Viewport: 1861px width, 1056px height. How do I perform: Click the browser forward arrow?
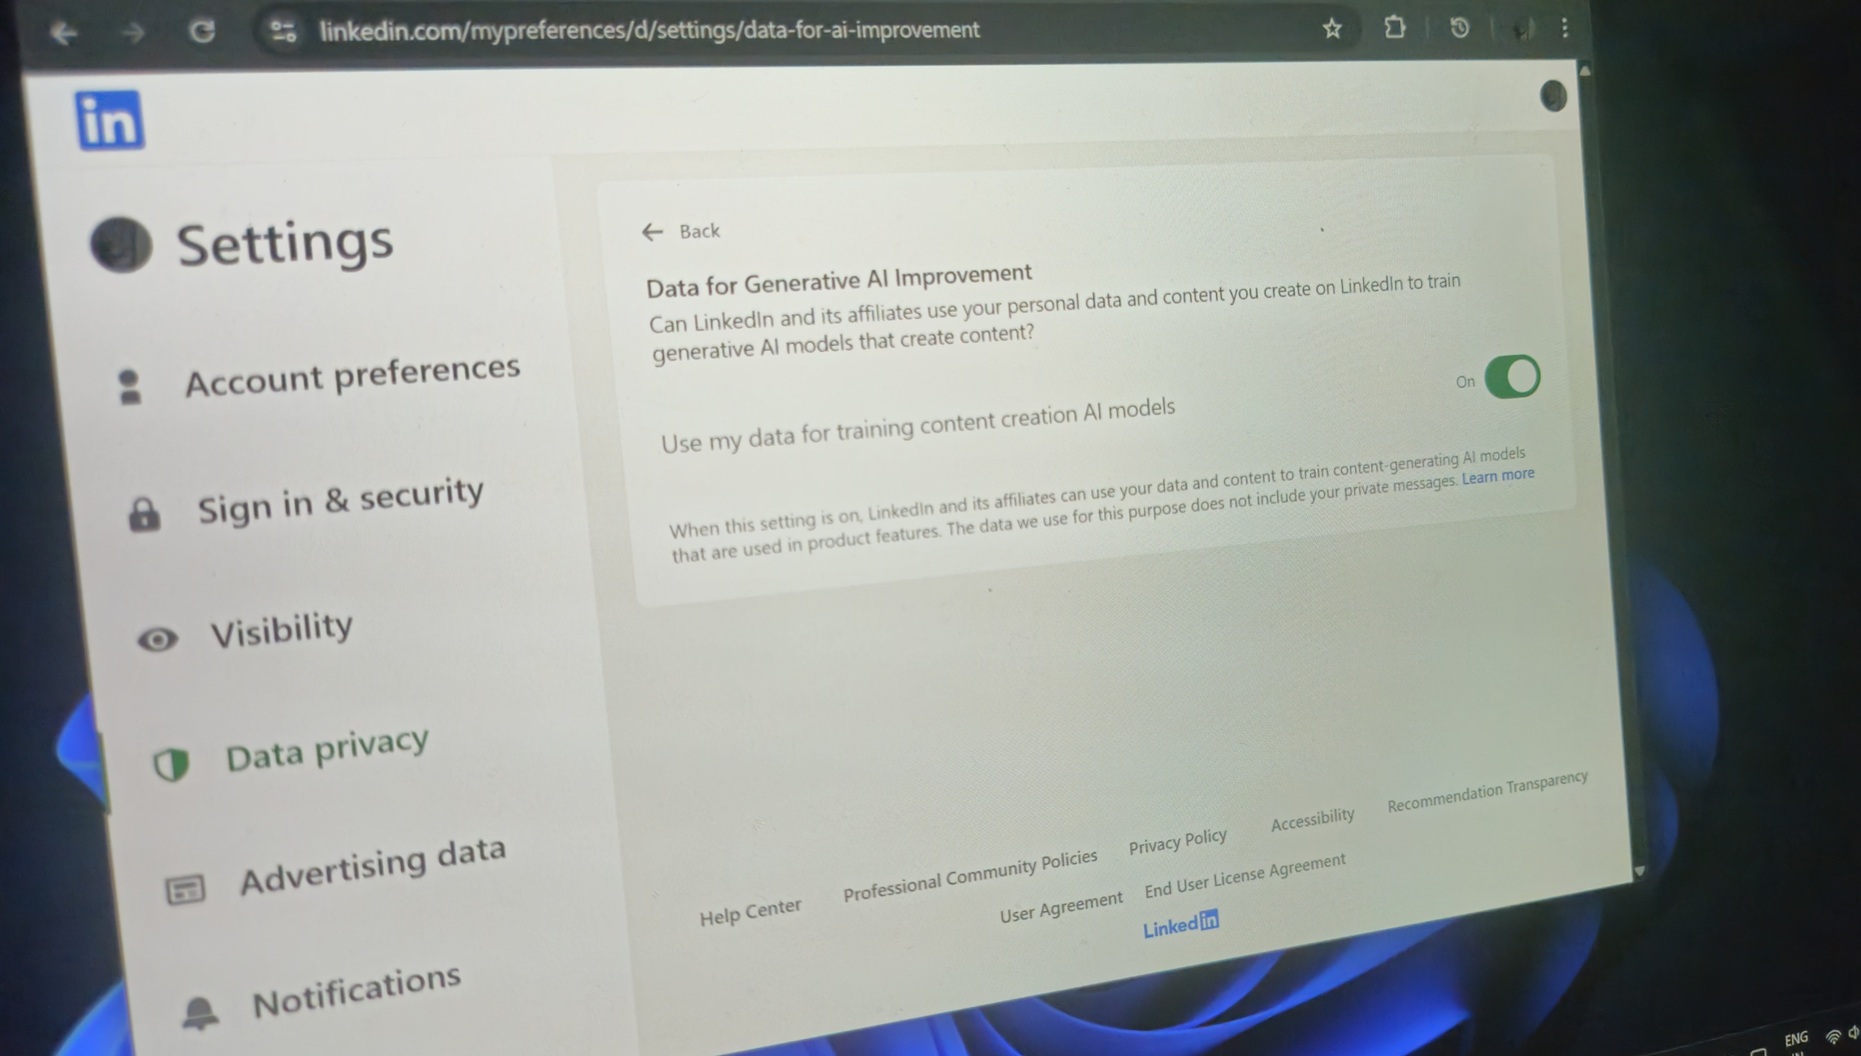[x=133, y=33]
